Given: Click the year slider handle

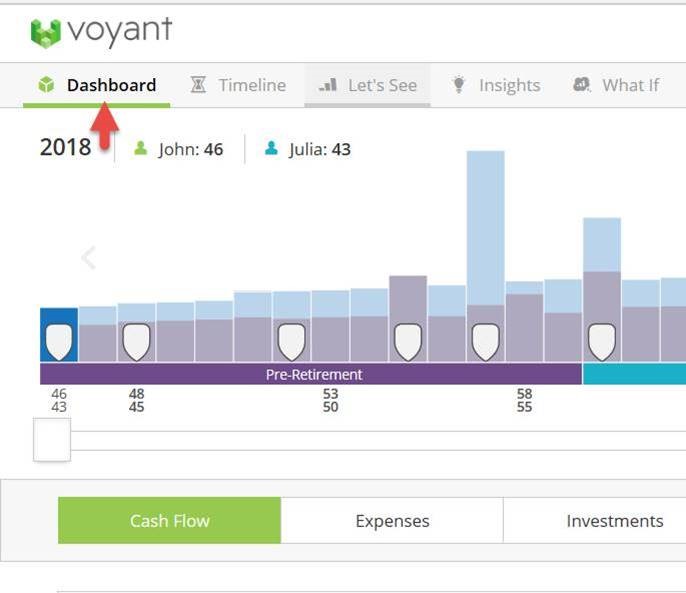Looking at the screenshot, I should (x=52, y=440).
